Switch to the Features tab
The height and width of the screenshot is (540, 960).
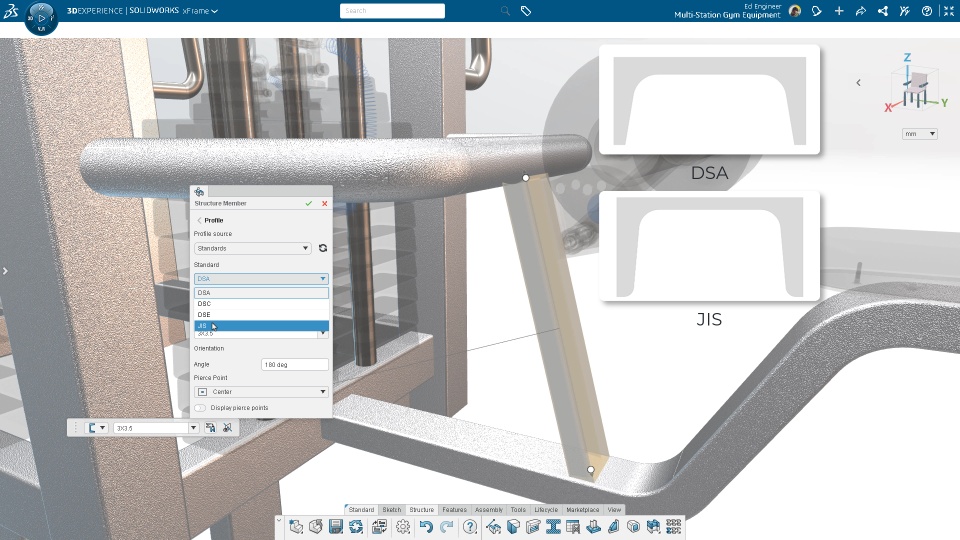coord(454,509)
